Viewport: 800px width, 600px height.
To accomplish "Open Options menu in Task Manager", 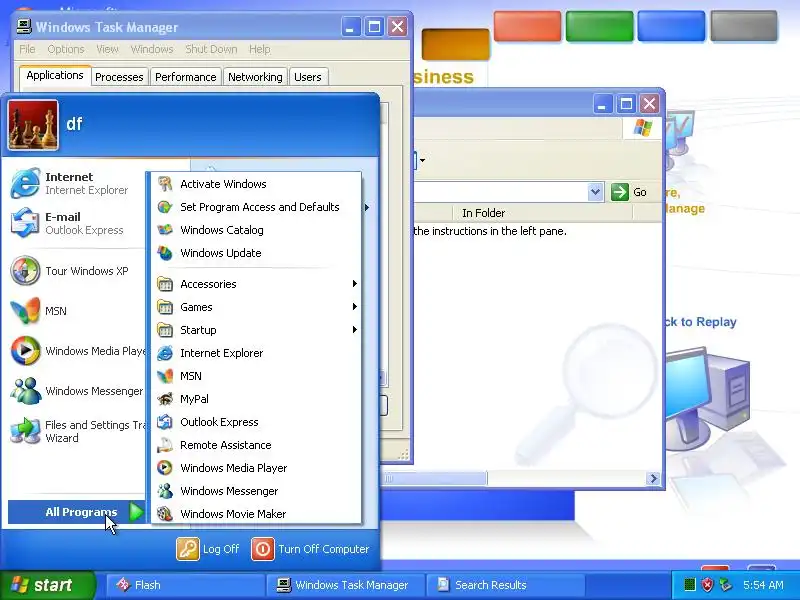I will tap(66, 49).
